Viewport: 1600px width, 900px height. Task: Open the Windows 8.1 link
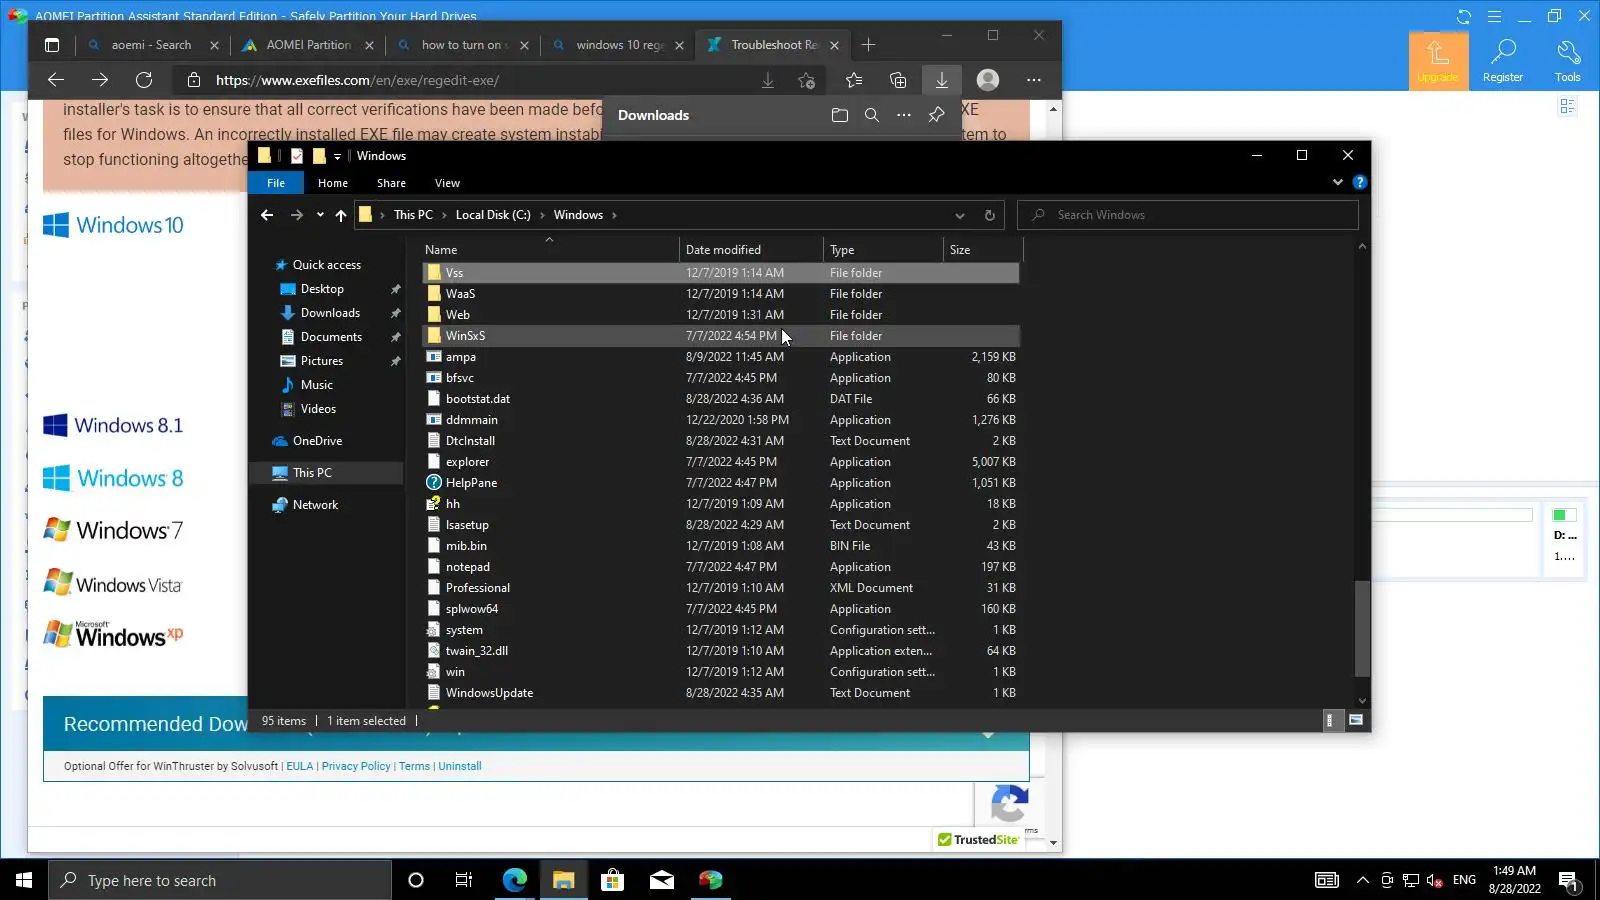pyautogui.click(x=113, y=425)
